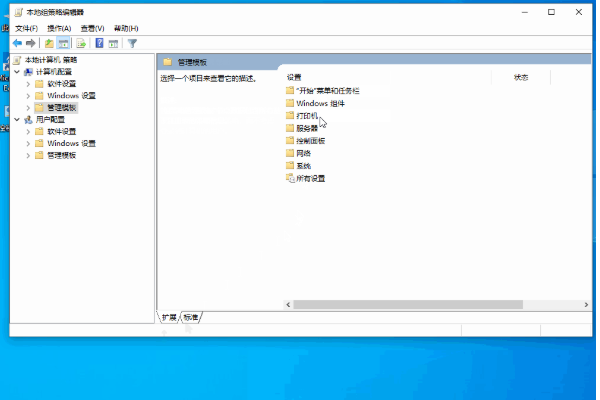The image size is (600, 400).
Task: Expand 管理模板 under 用户配置
Action: tap(28, 155)
